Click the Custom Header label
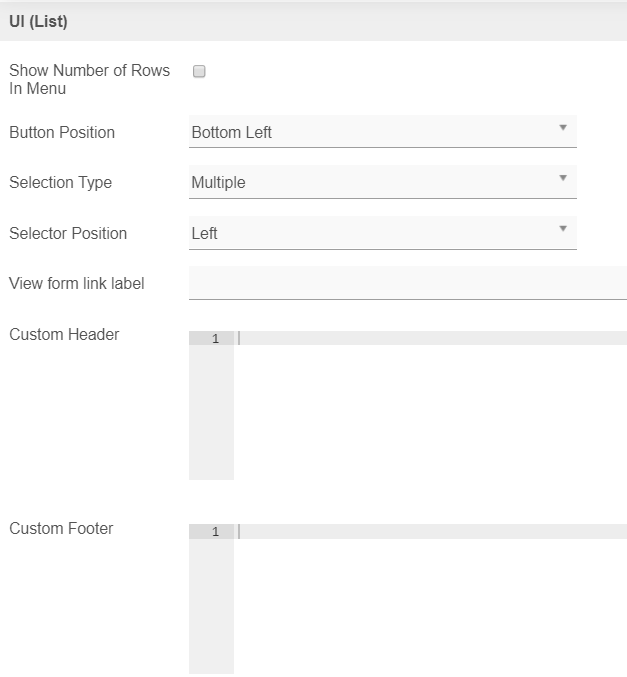Image resolution: width=627 pixels, height=677 pixels. (x=64, y=334)
